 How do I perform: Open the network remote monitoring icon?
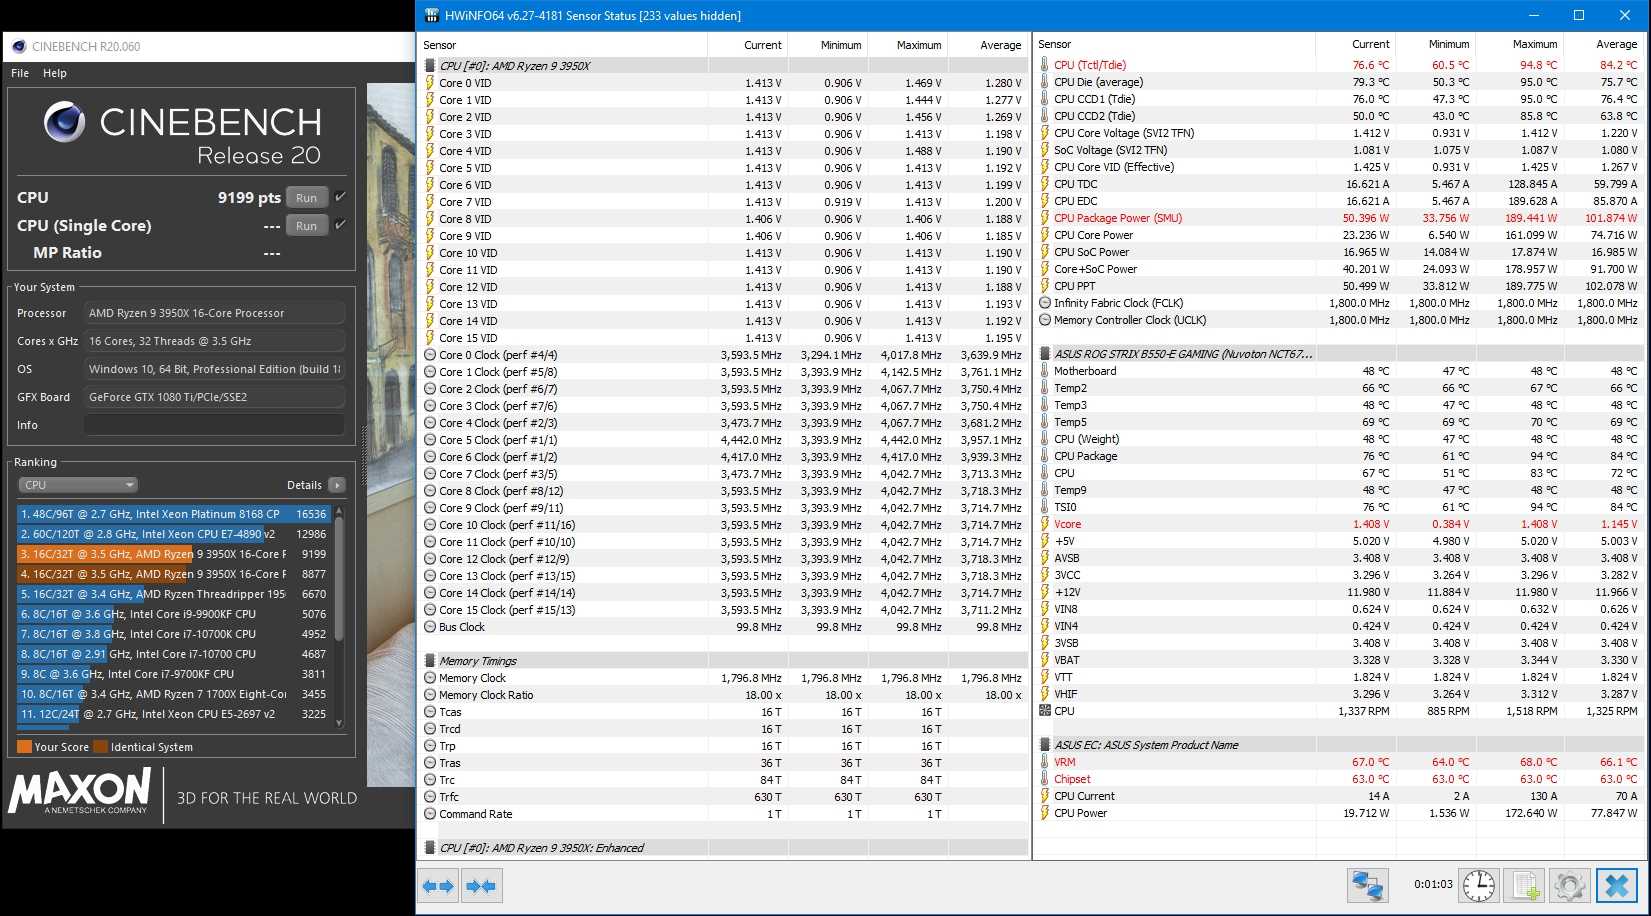pos(1367,886)
